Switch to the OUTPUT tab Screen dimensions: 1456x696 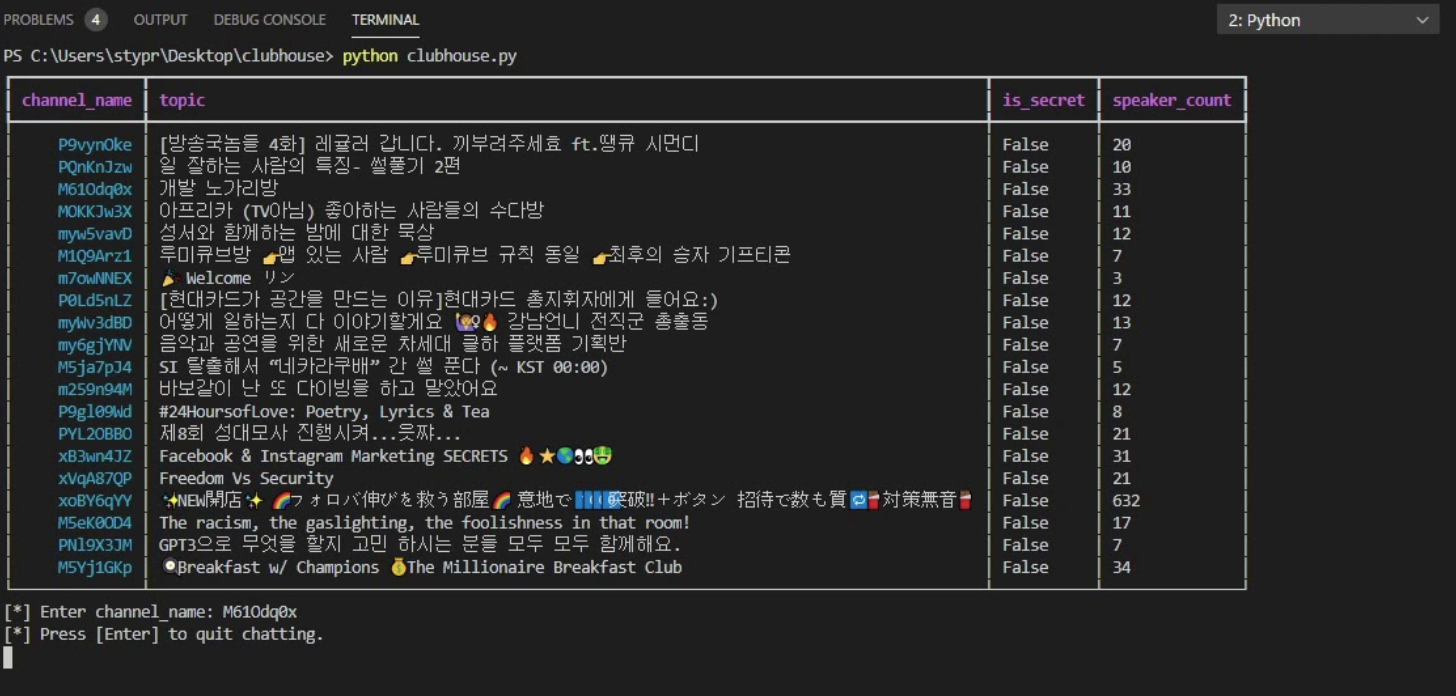(x=160, y=19)
